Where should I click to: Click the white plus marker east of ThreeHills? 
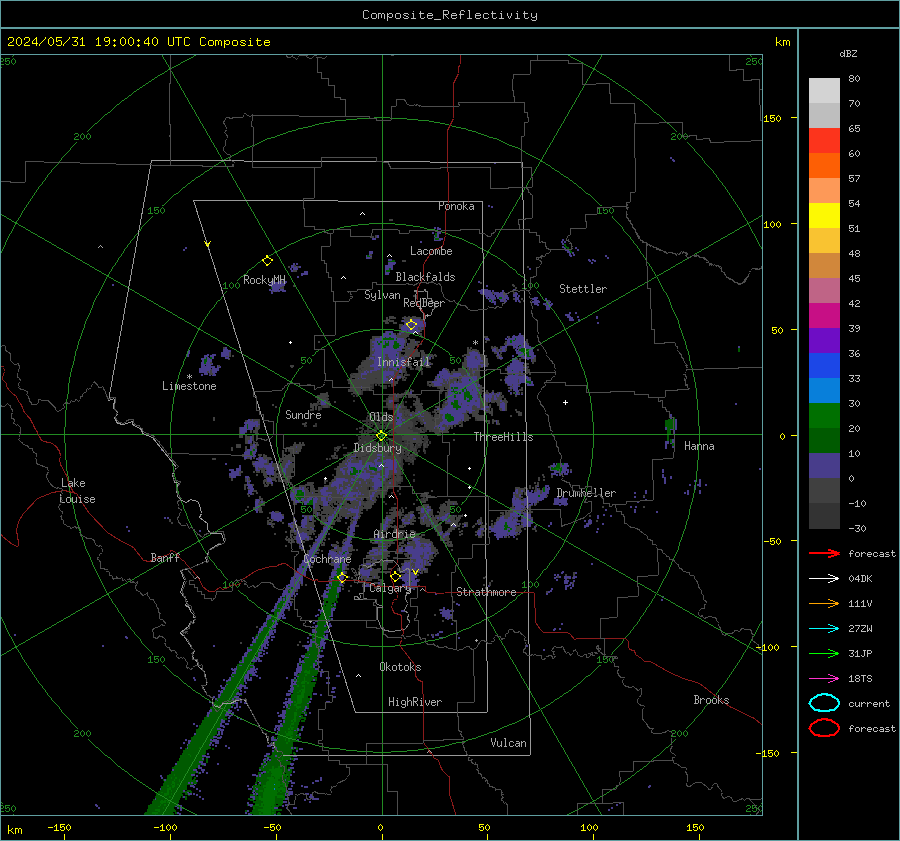click(x=565, y=402)
